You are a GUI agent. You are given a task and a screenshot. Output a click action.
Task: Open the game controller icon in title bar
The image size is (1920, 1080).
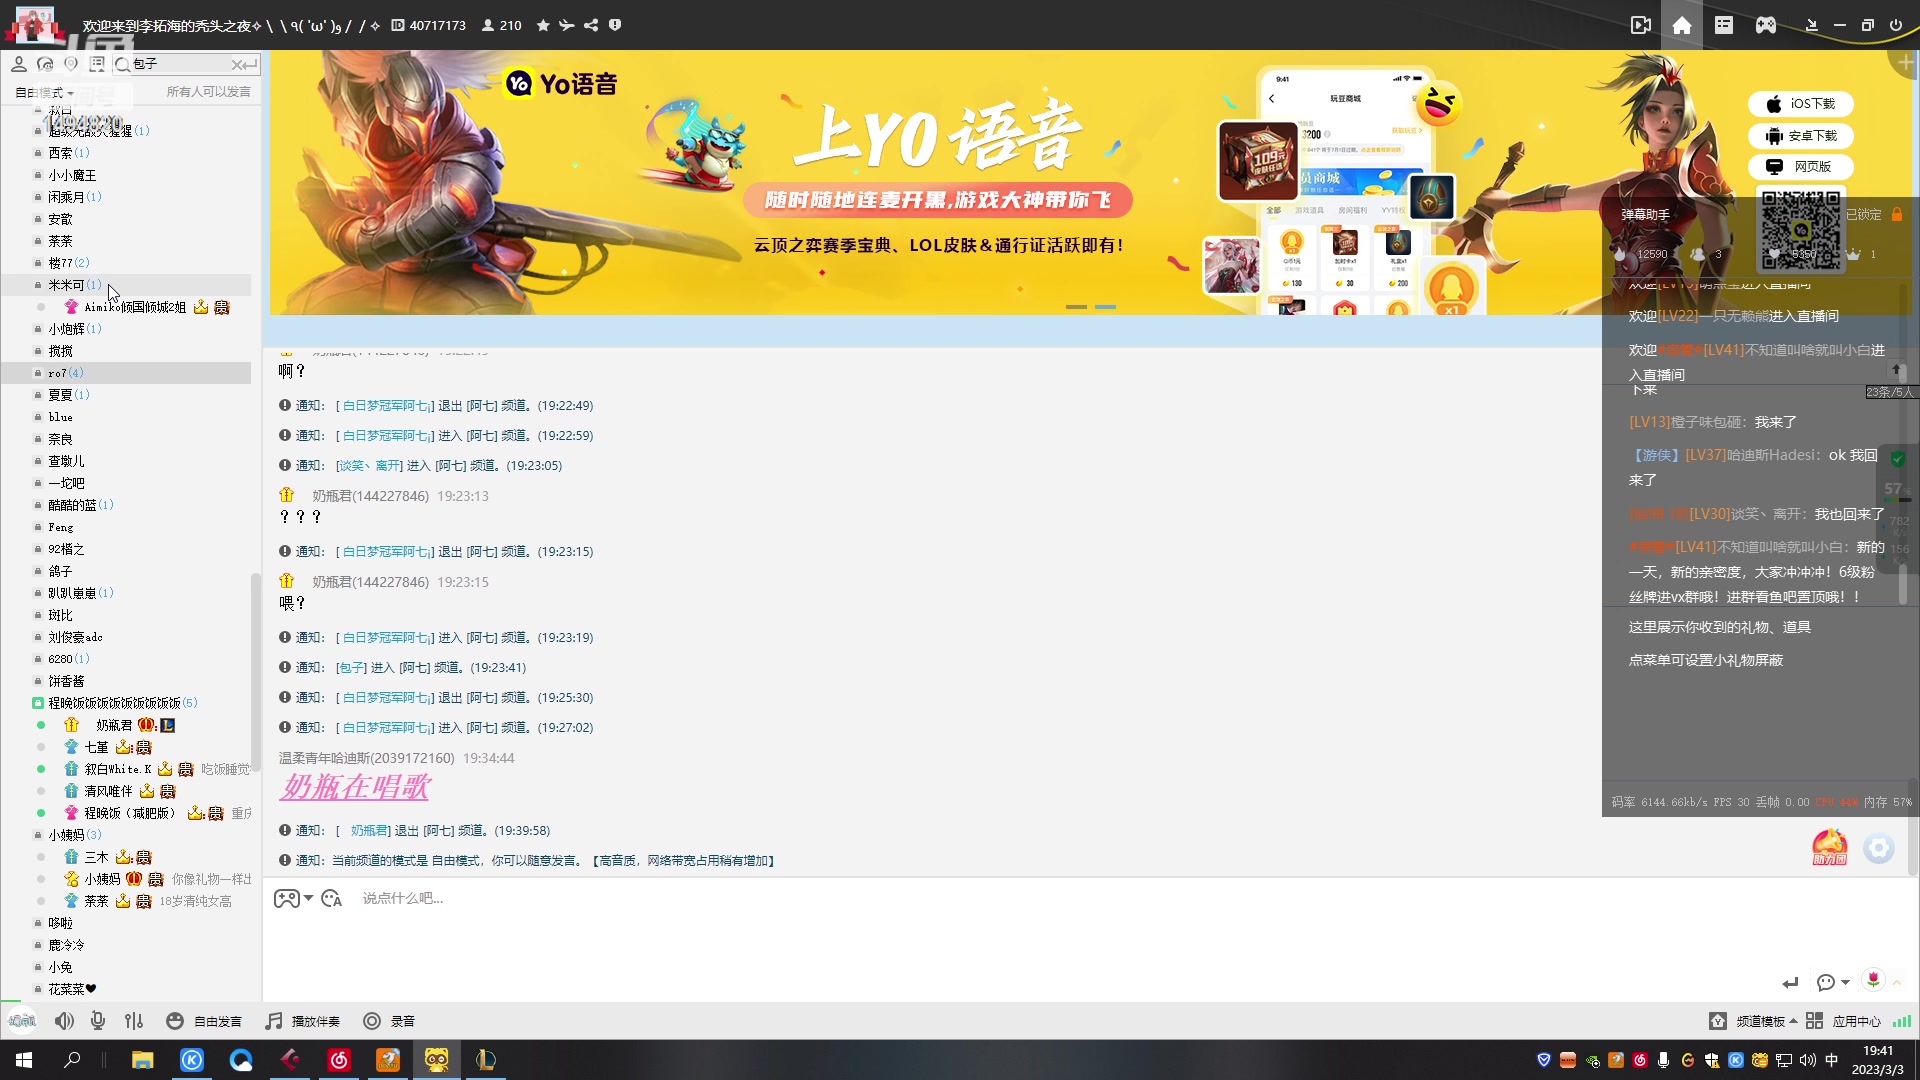click(1766, 25)
